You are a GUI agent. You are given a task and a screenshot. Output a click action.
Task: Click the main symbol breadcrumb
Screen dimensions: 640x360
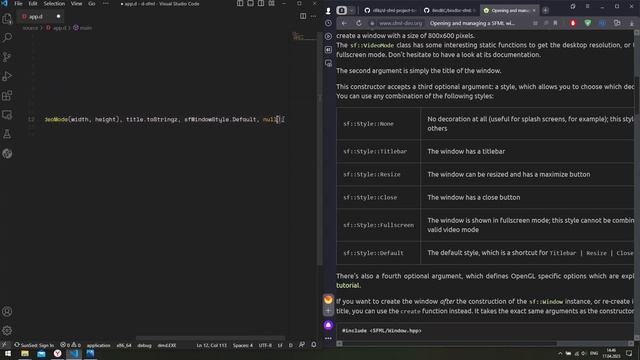click(x=83, y=28)
